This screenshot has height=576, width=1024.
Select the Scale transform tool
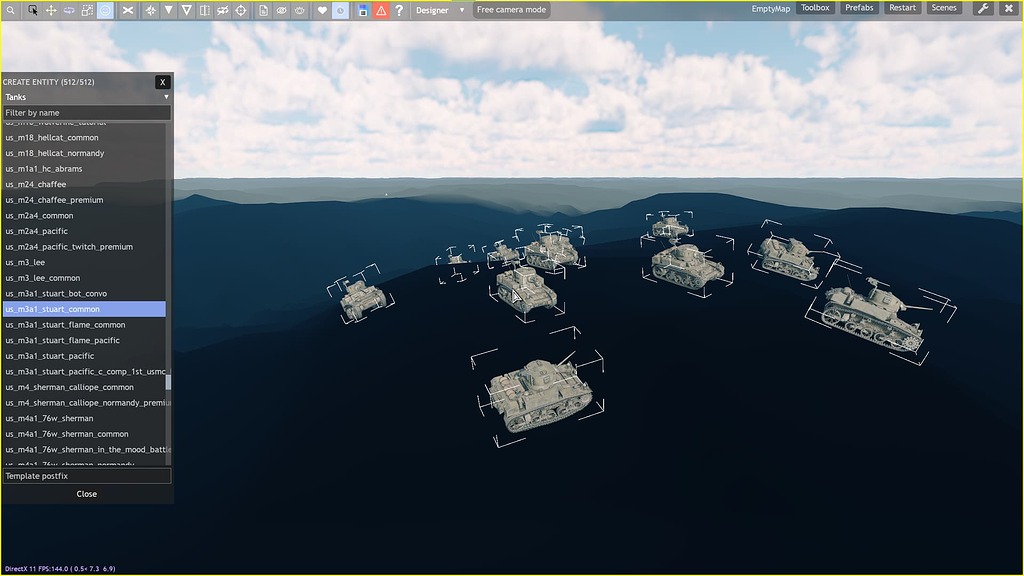point(85,9)
